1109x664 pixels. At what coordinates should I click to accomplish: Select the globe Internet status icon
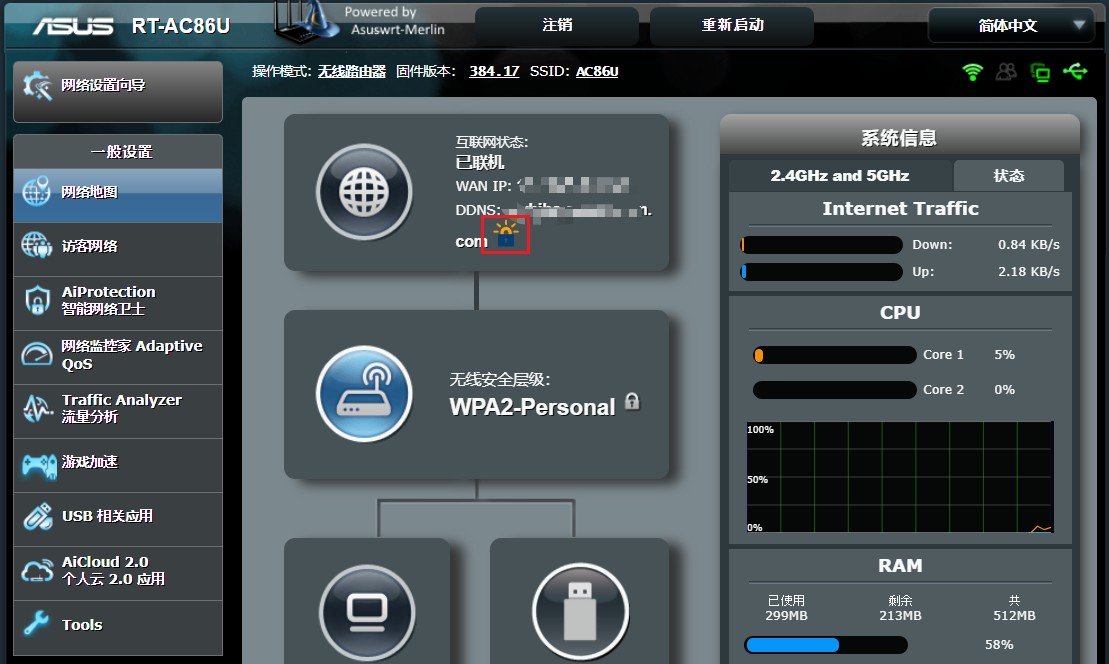coord(364,191)
